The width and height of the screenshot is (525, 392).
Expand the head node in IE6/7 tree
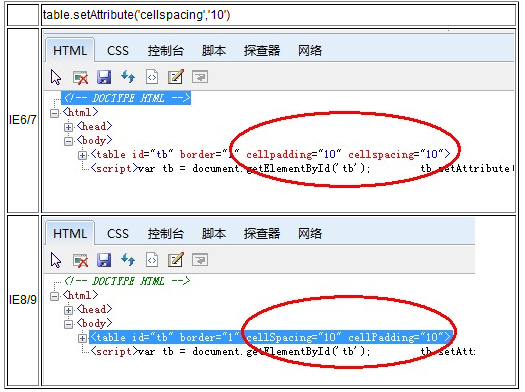tap(68, 127)
